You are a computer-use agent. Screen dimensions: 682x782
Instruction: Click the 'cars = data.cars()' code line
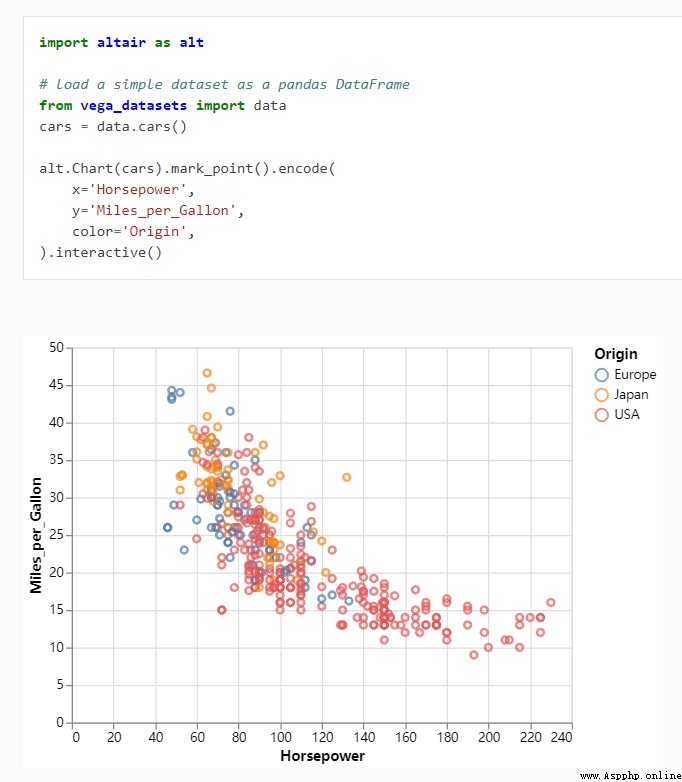(x=113, y=127)
